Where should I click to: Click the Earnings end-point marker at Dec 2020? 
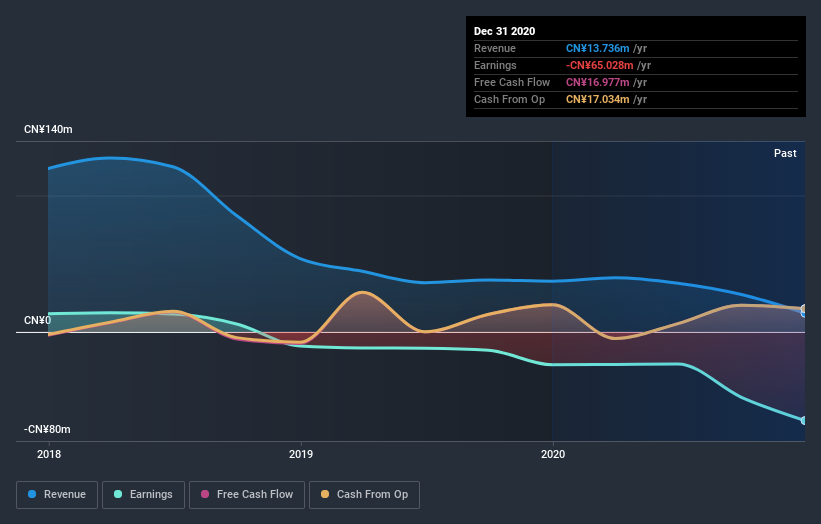coord(804,420)
